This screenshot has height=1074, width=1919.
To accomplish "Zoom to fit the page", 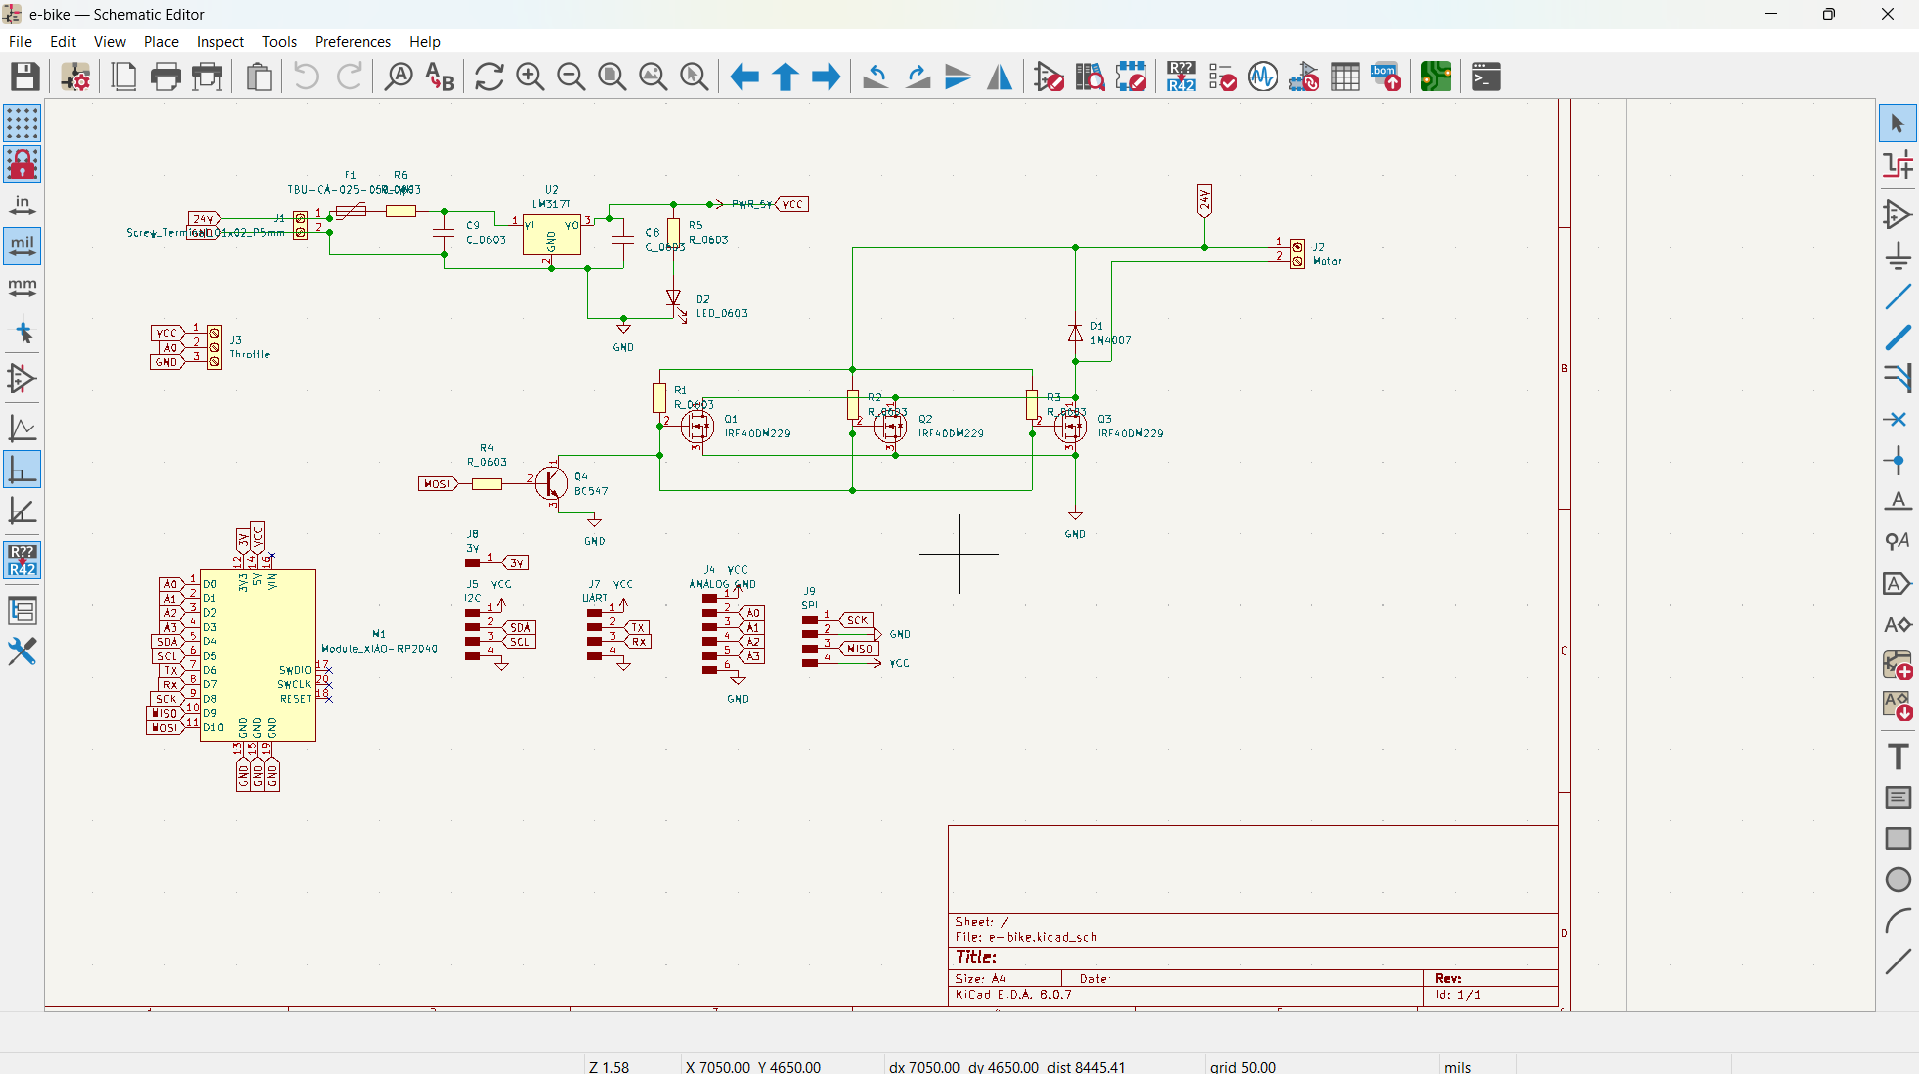I will [x=612, y=76].
